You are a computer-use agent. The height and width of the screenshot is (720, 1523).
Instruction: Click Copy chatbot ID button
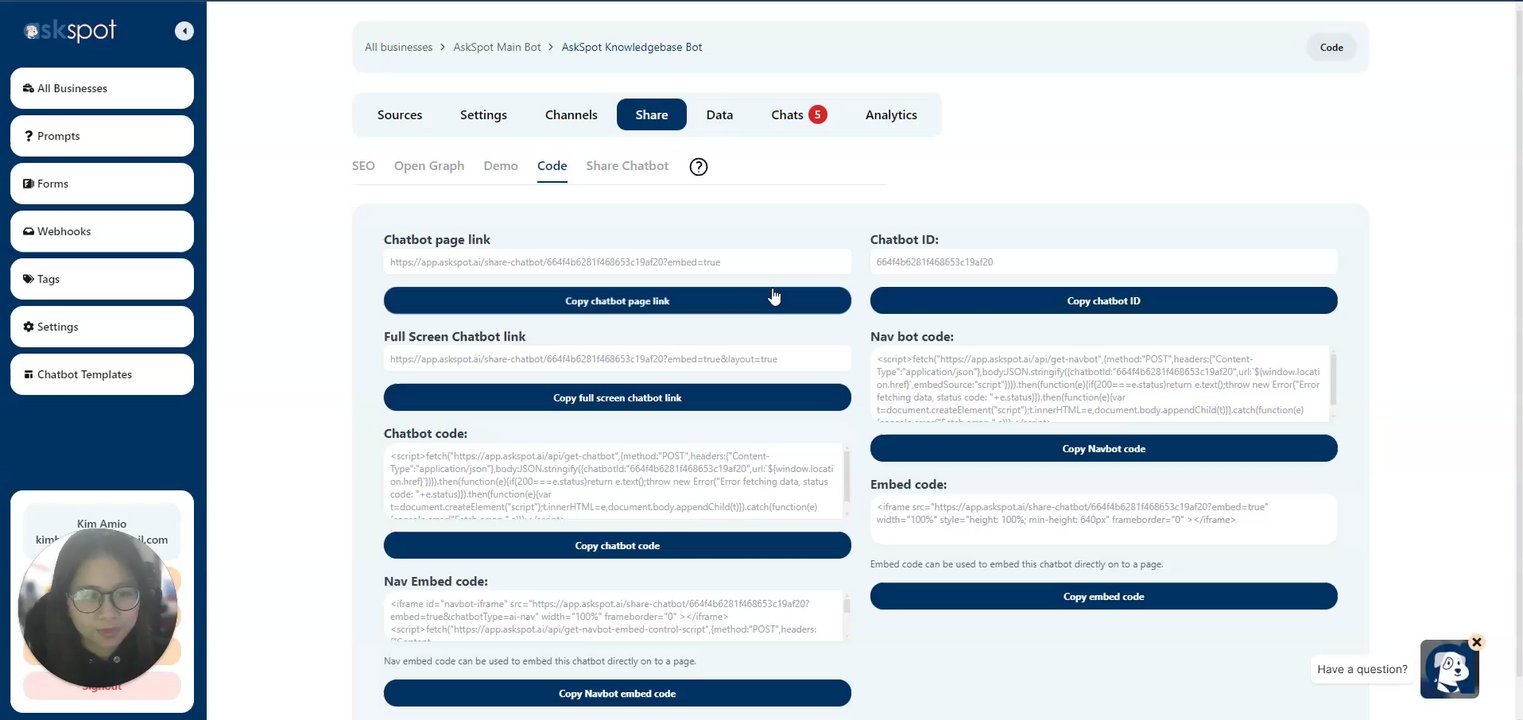pyautogui.click(x=1104, y=301)
